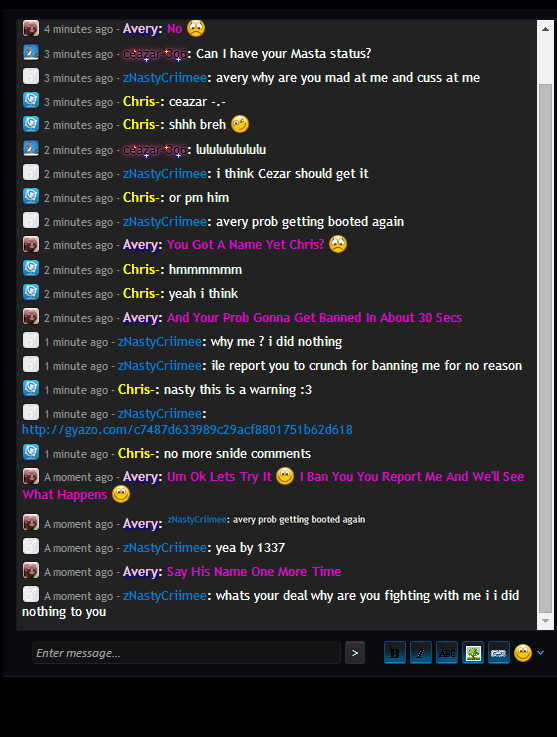Click Chris- username on 'no more snide comments'

138,453
